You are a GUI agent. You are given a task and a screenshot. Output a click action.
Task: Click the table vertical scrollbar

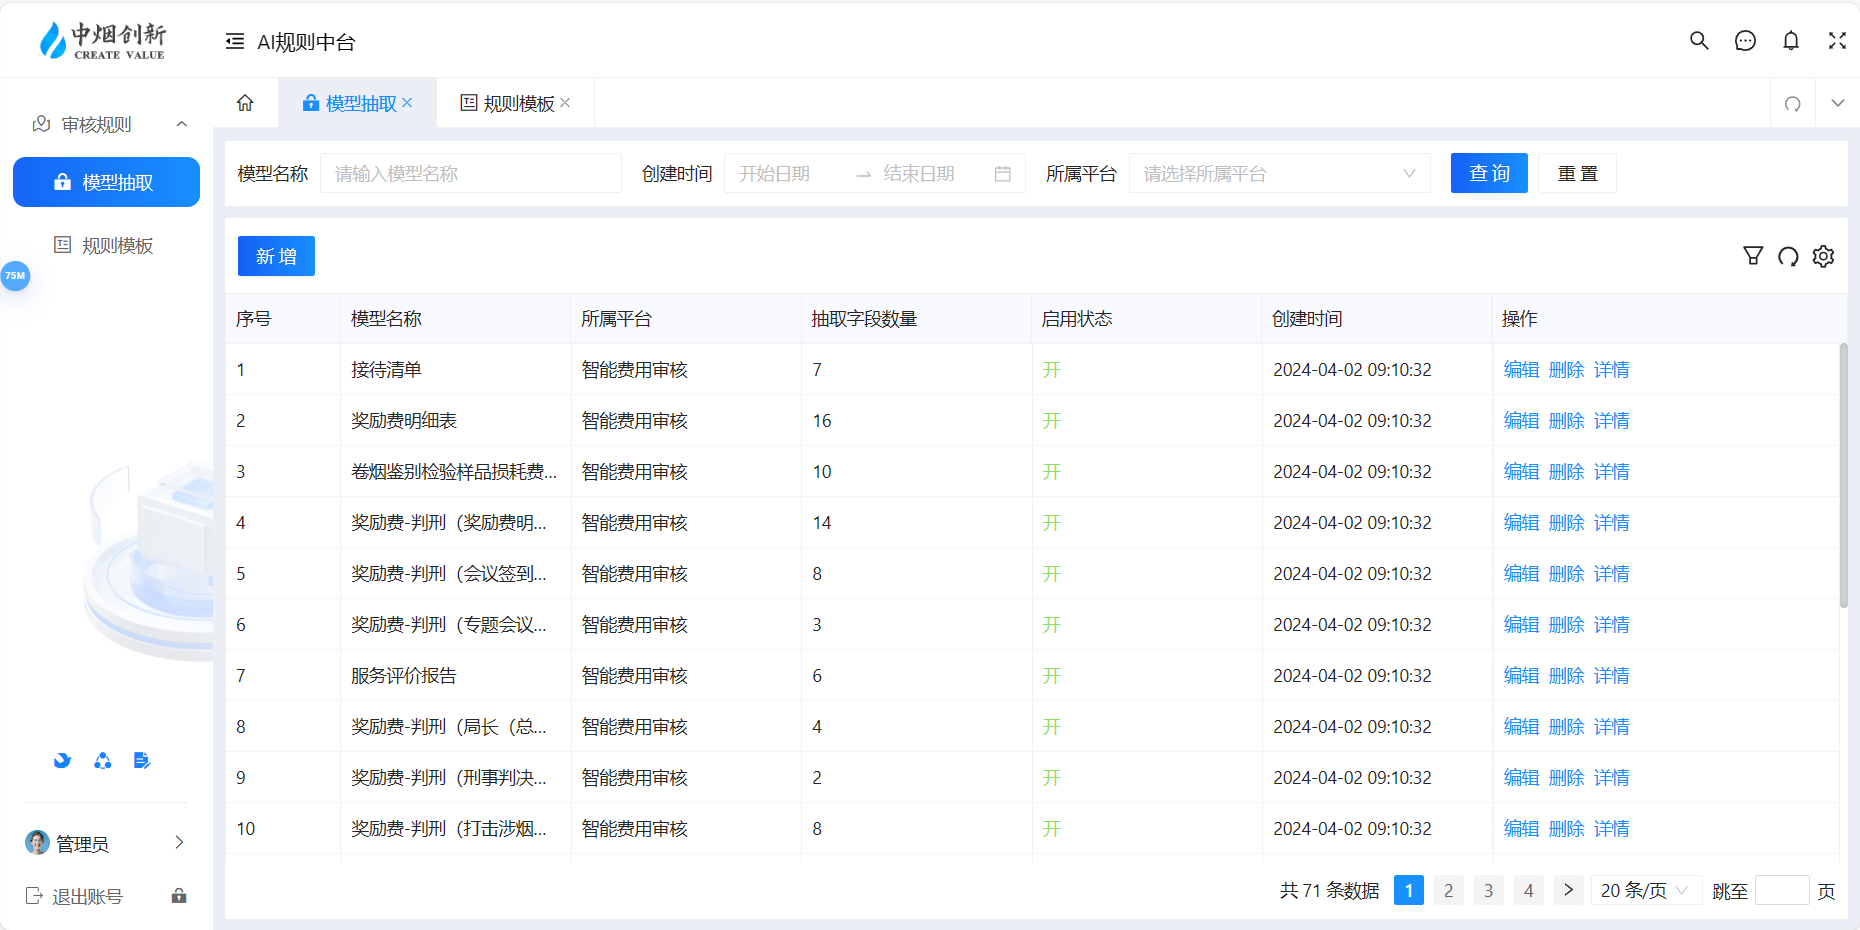(1843, 475)
